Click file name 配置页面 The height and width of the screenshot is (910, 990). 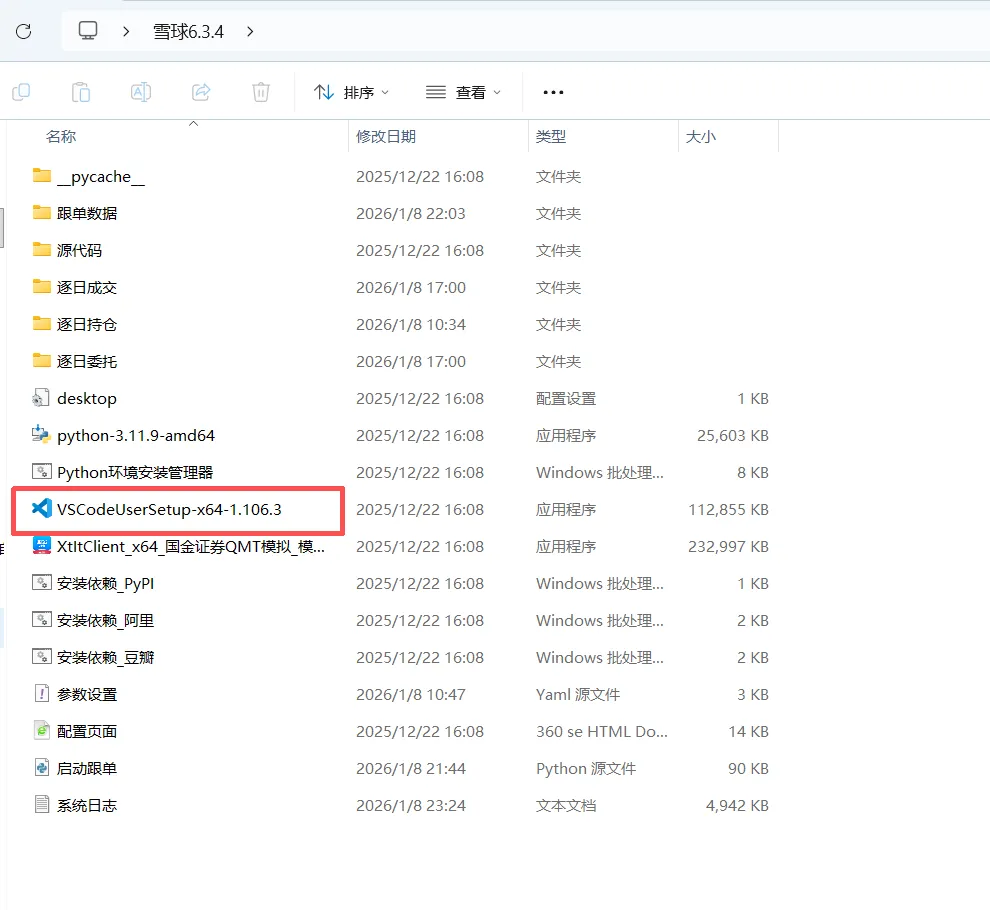(87, 732)
